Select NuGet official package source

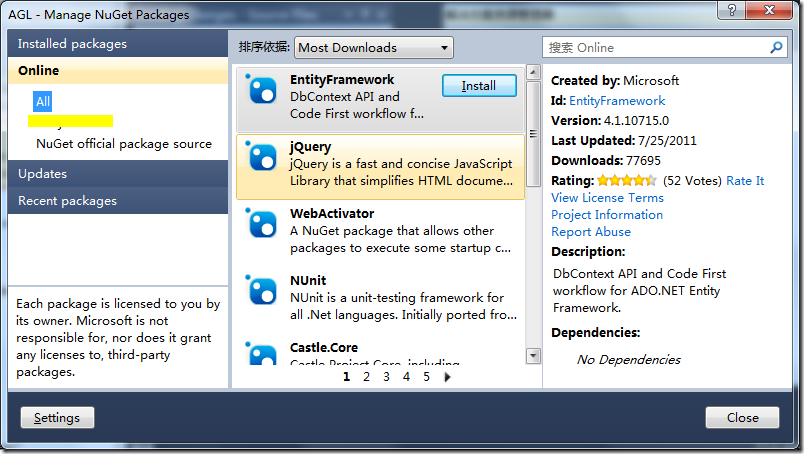pyautogui.click(x=124, y=144)
